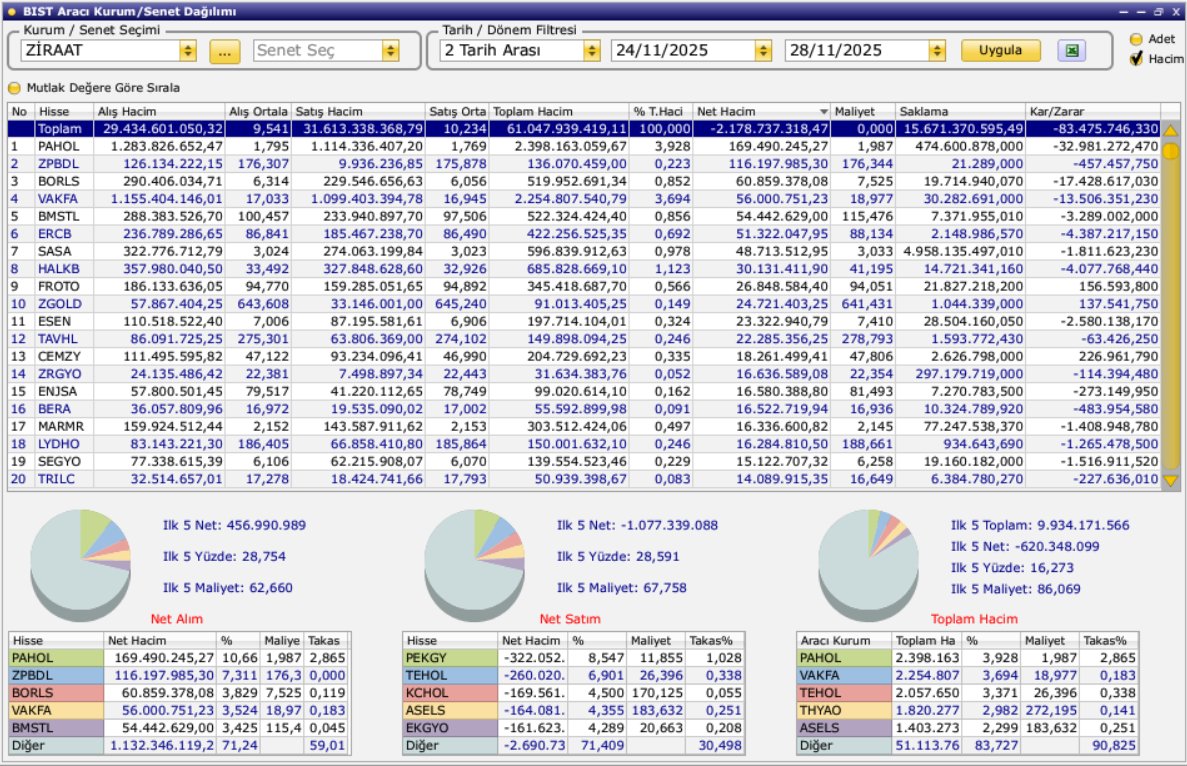Select the BORLS row in main table

(584, 181)
